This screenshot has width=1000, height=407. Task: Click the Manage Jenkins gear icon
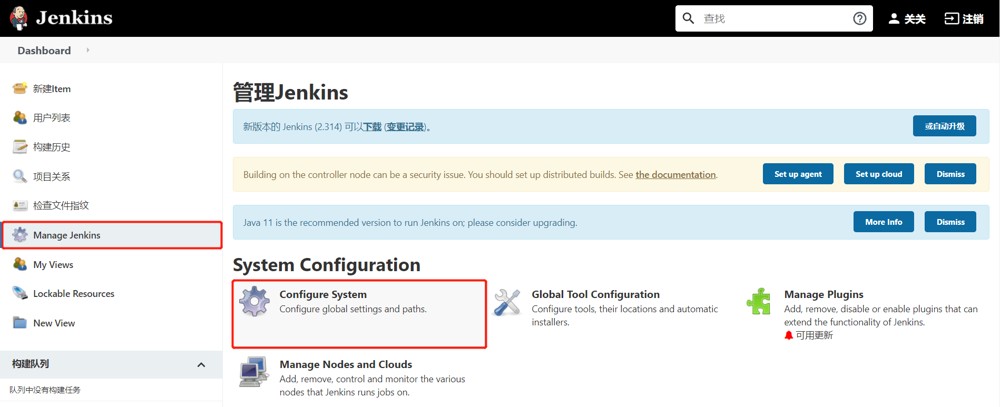tap(20, 235)
